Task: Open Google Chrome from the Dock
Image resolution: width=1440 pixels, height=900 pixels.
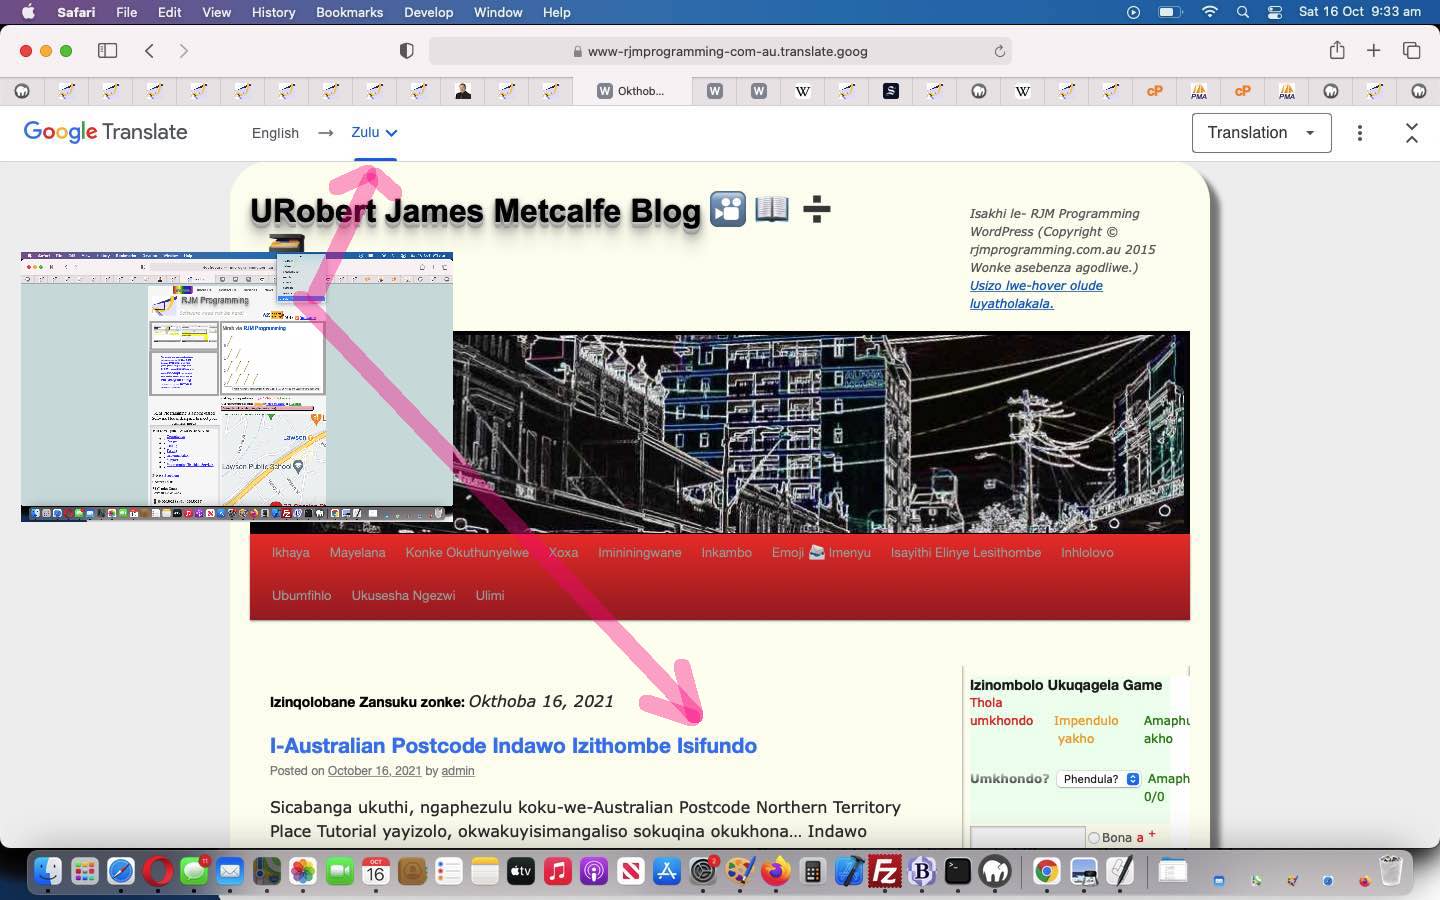Action: (1046, 872)
